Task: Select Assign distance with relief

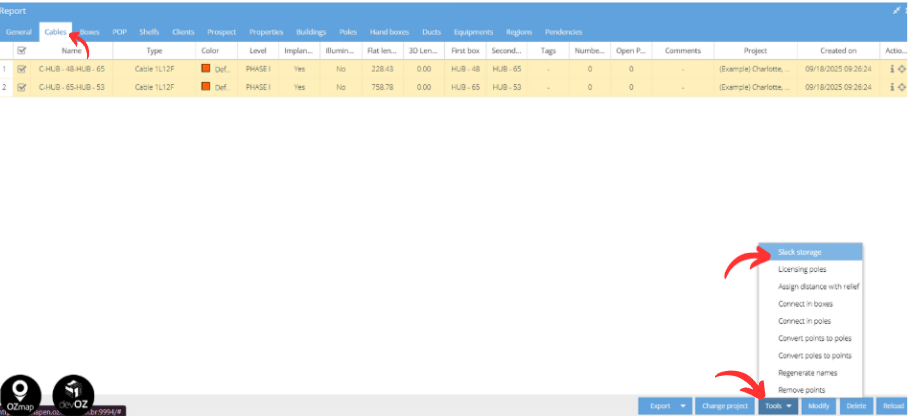Action: [x=811, y=286]
